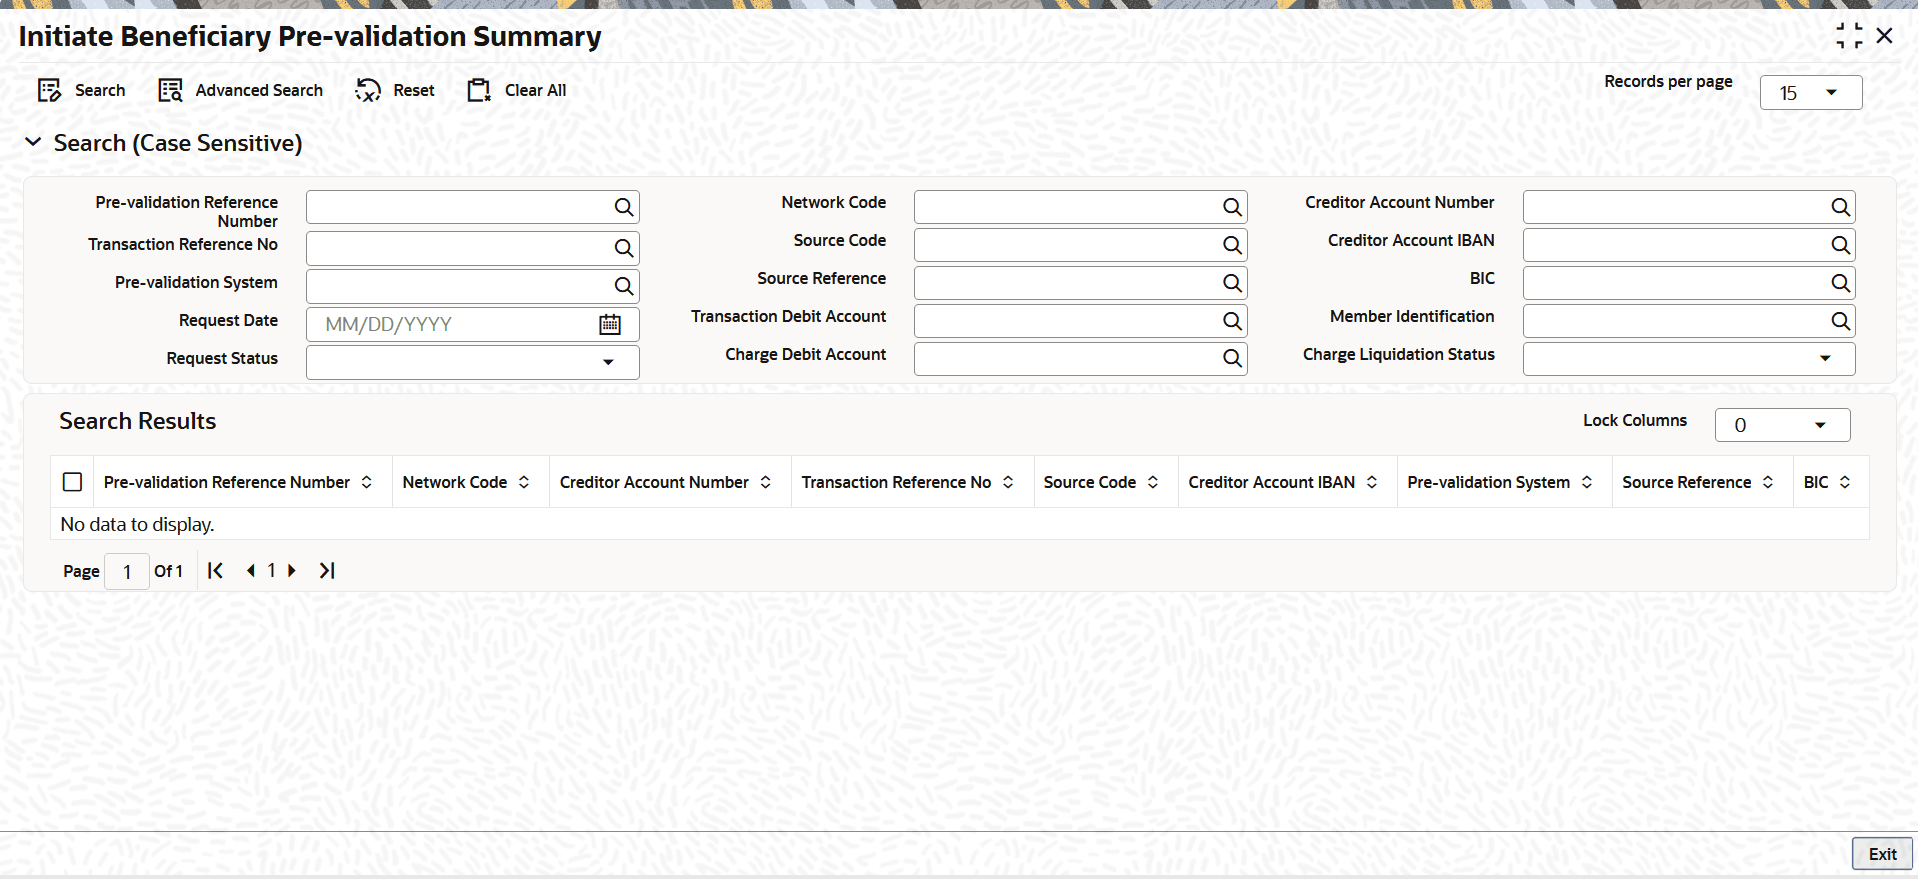The width and height of the screenshot is (1918, 879).
Task: Click the Page number input box
Action: (127, 571)
